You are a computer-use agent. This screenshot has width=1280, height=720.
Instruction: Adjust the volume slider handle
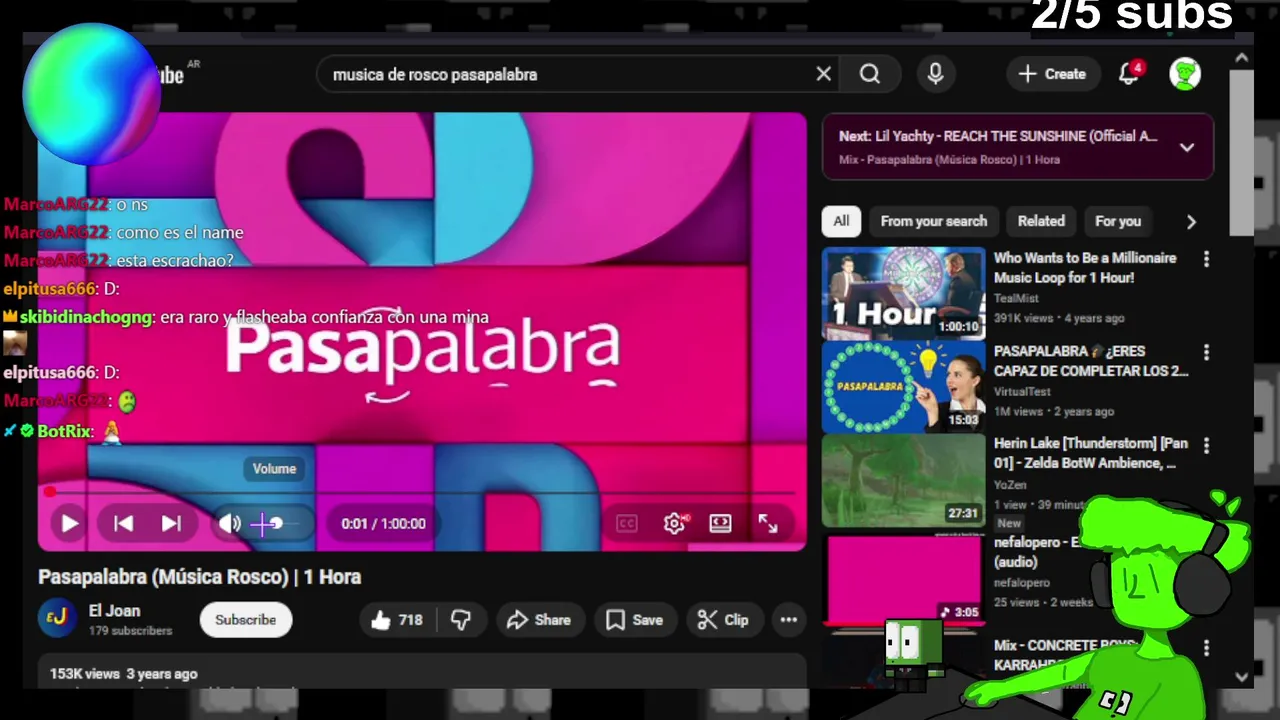276,523
